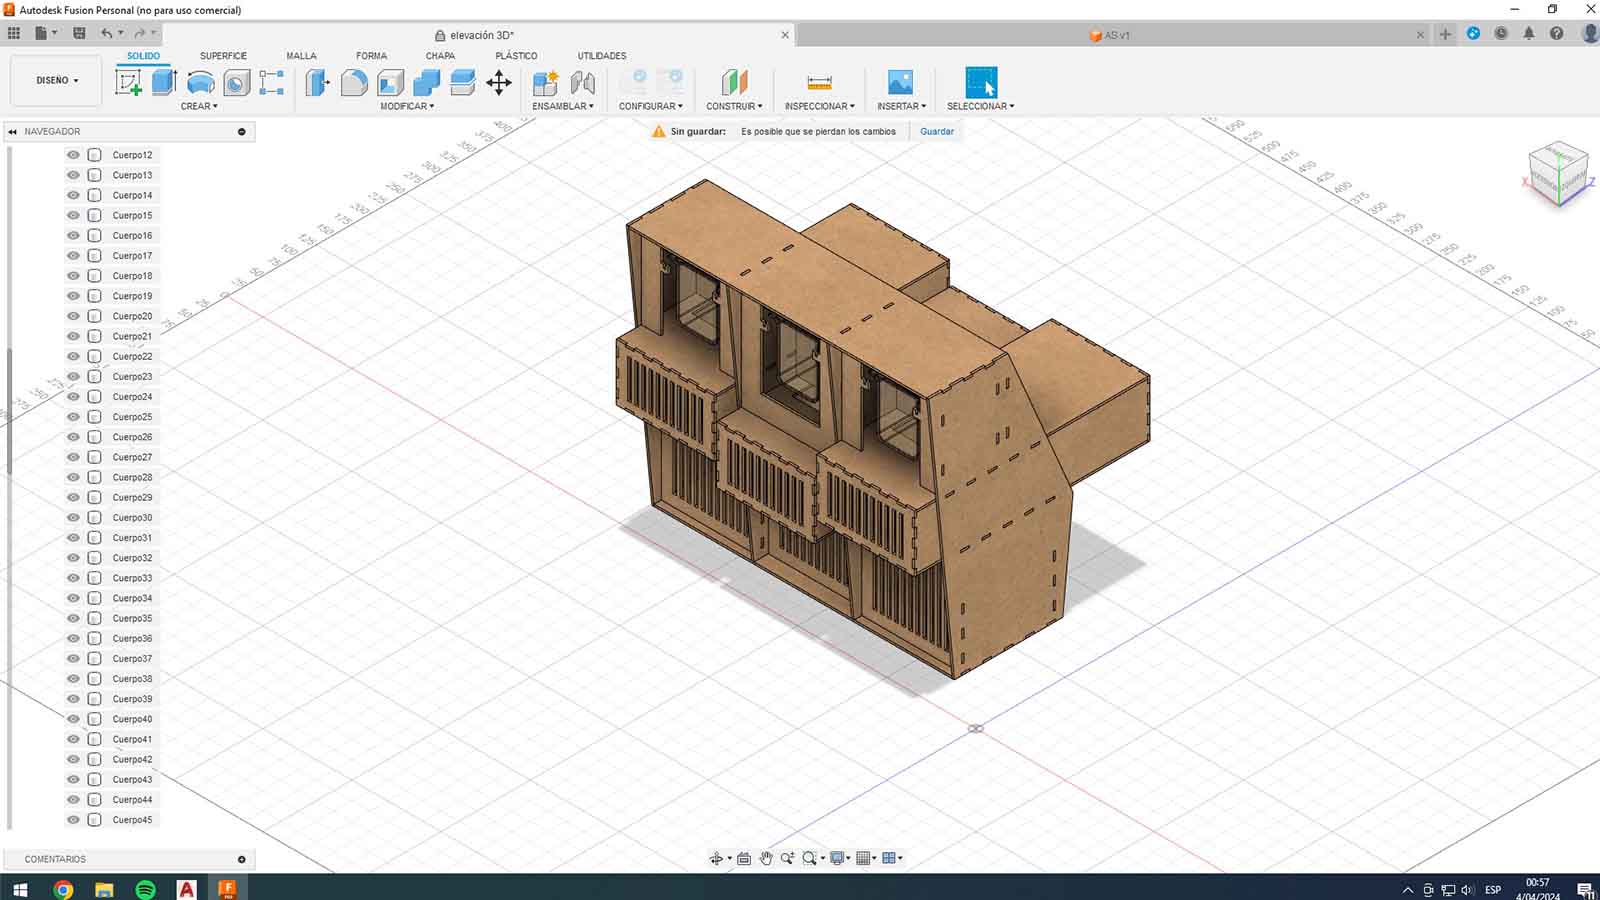Viewport: 1600px width, 900px height.
Task: Select the Insert Image icon
Action: tap(900, 82)
